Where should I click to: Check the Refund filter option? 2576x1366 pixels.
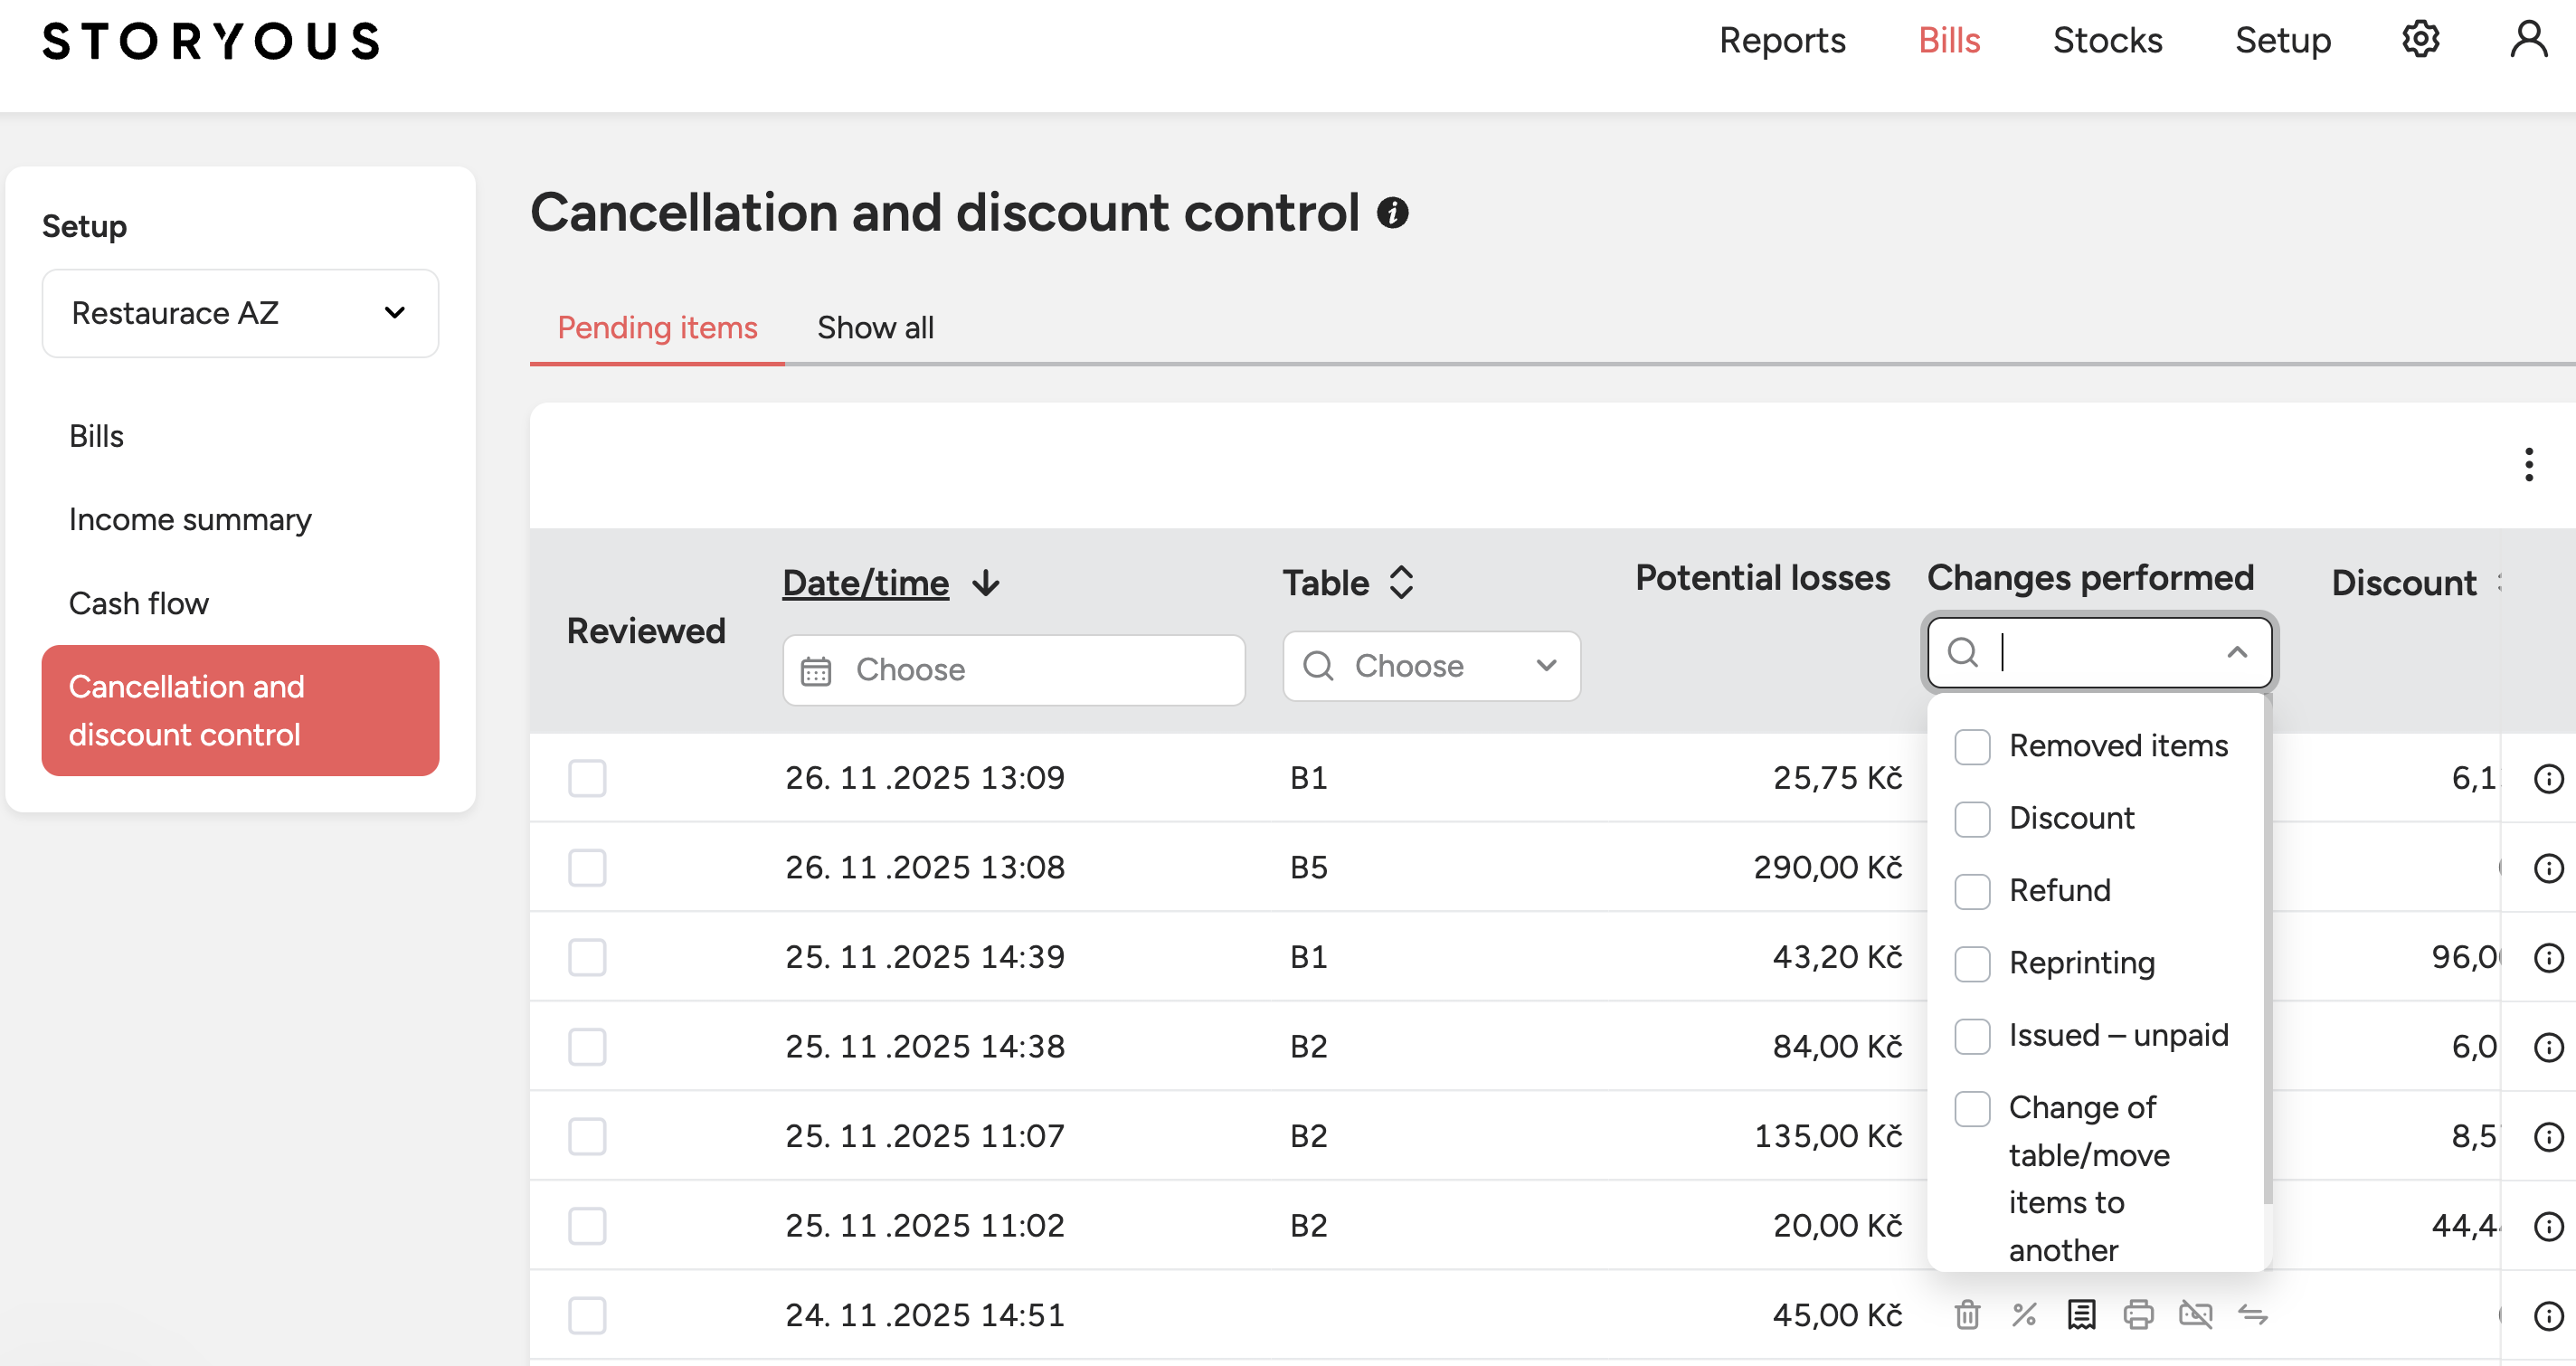1972,891
